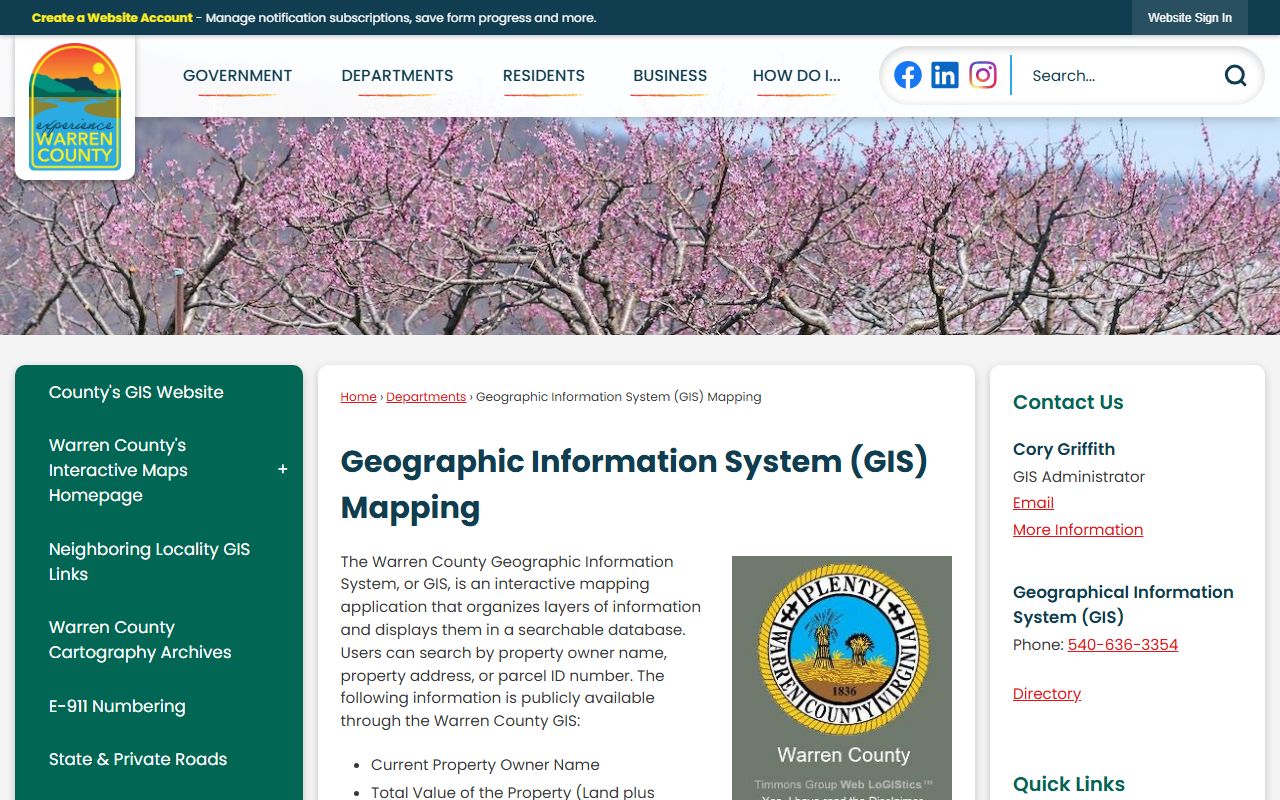Screen dimensions: 1280x800
Task: Open E-911 Numbering sidebar link
Action: [117, 706]
